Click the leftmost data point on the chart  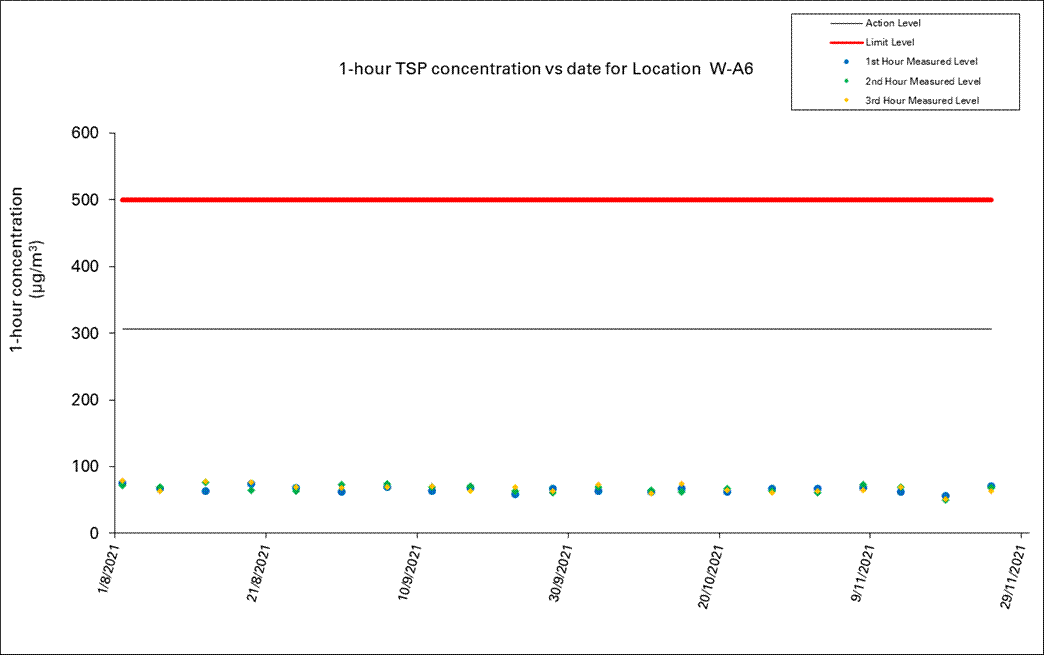tap(122, 484)
